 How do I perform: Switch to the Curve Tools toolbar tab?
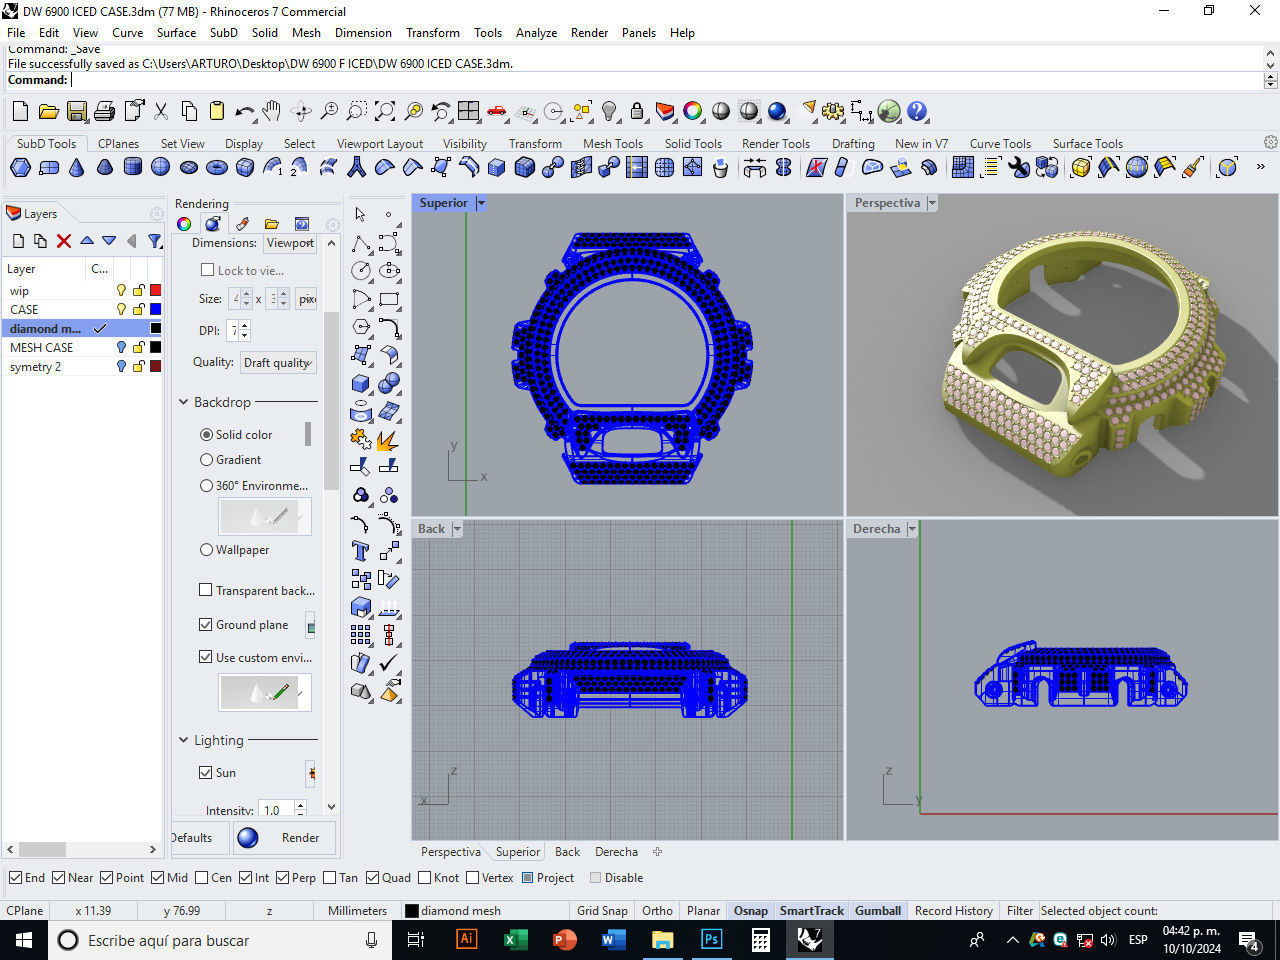point(1000,144)
